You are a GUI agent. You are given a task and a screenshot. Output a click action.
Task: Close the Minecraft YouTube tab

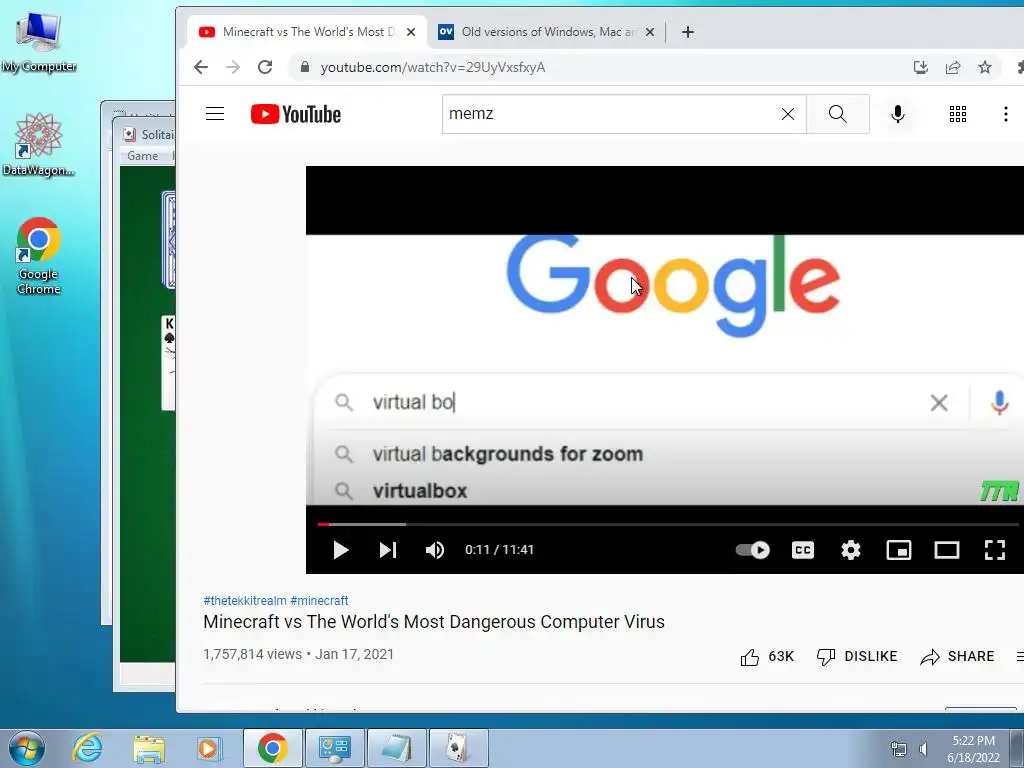click(411, 32)
